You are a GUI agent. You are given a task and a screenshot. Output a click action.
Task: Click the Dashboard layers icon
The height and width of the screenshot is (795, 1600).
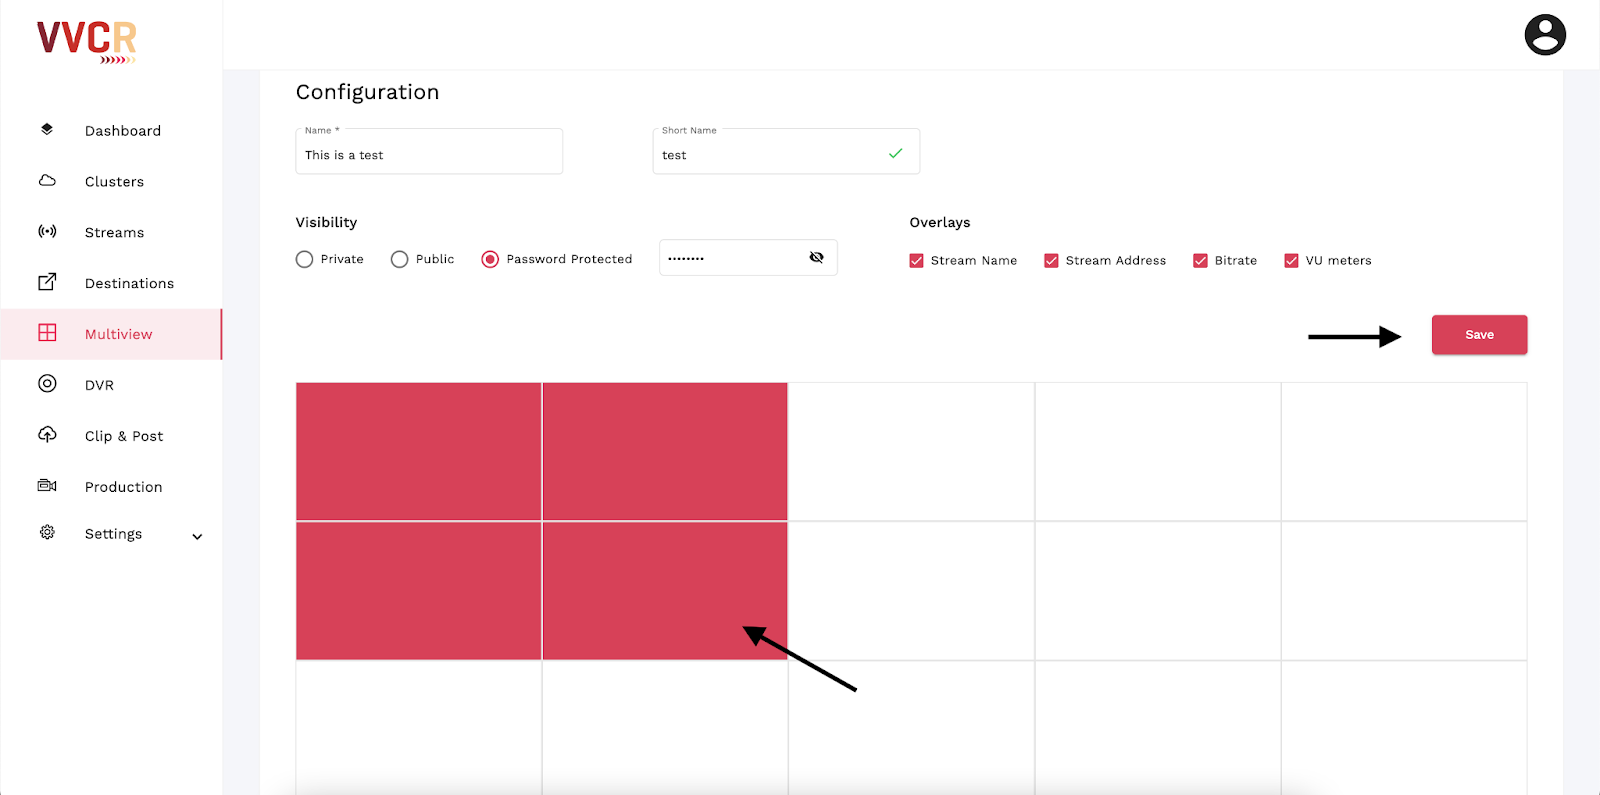pos(47,129)
